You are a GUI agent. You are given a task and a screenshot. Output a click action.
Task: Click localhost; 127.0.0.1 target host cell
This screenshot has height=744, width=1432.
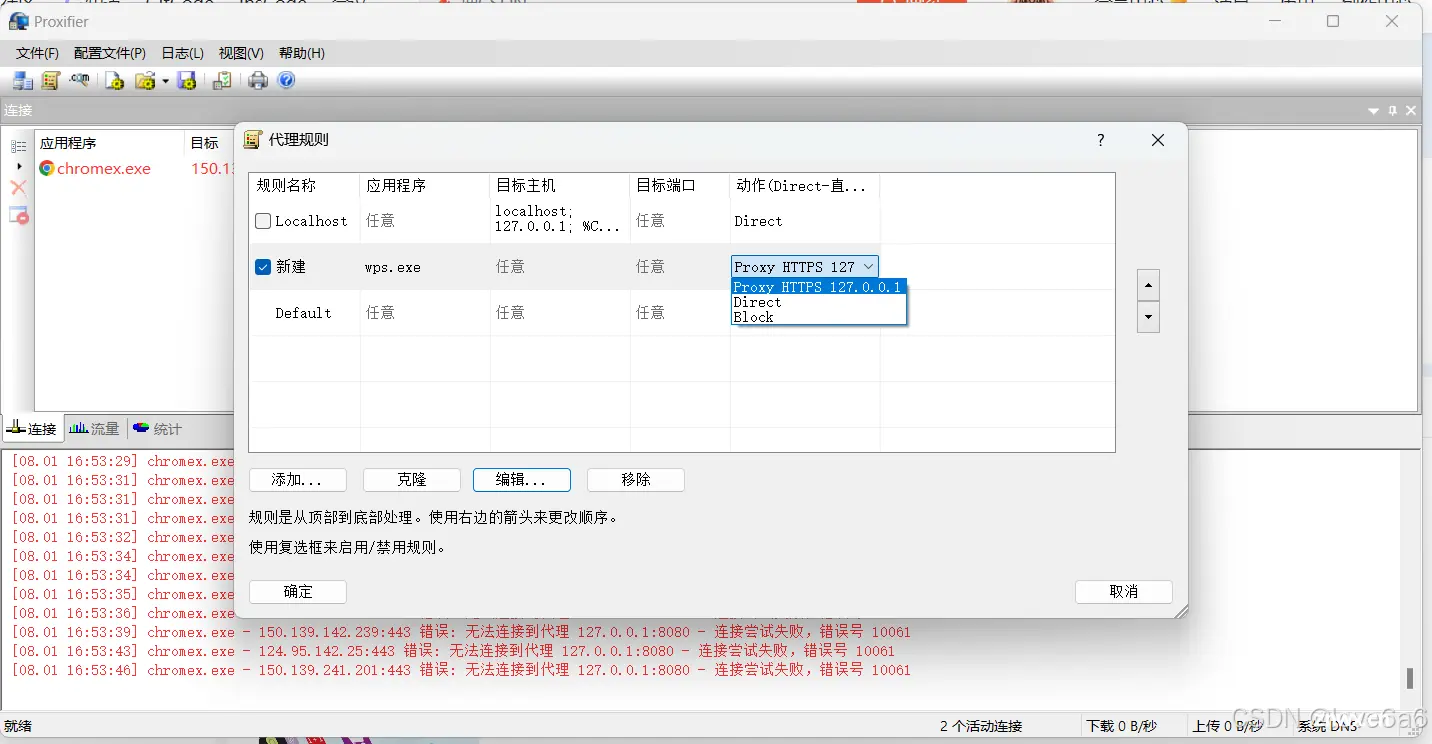coord(560,220)
